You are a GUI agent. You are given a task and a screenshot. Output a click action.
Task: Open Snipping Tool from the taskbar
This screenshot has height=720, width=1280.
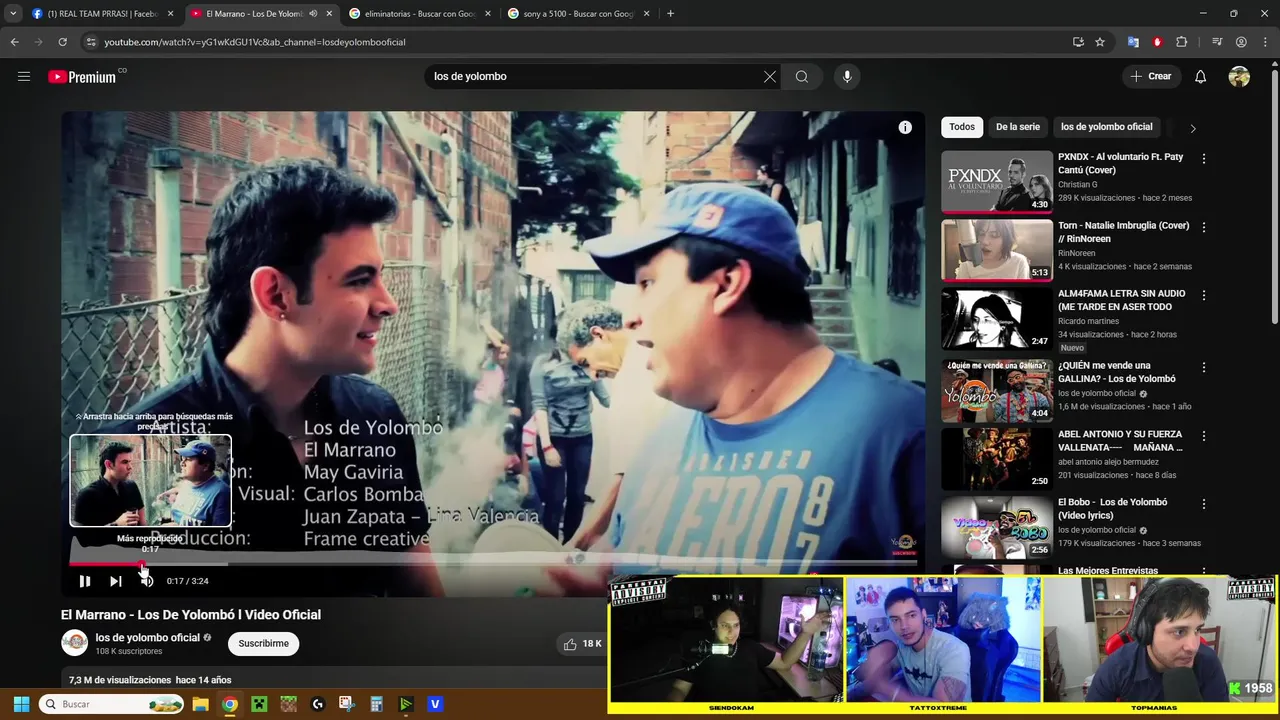(x=347, y=704)
